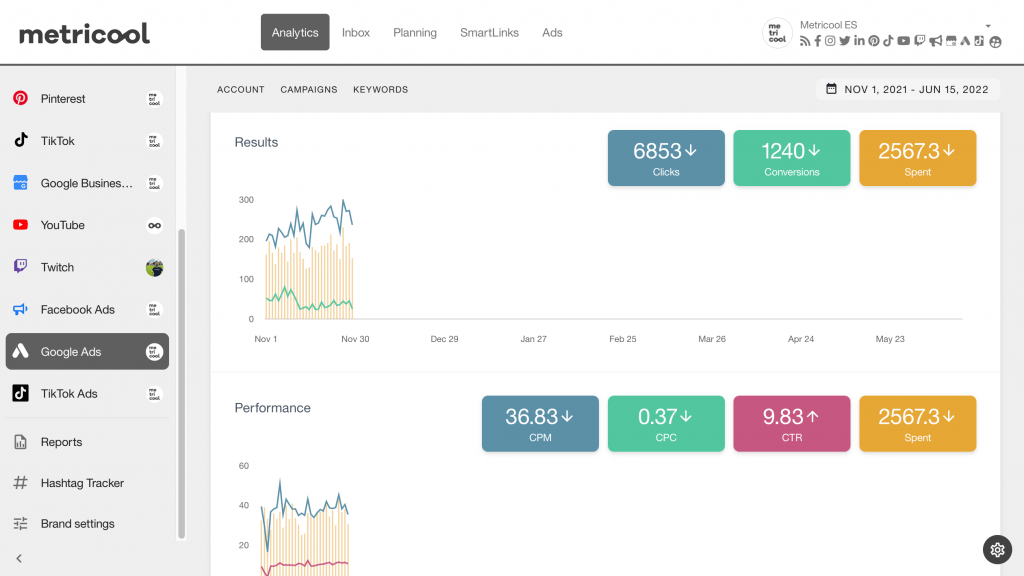Click the Performance section heading
Viewport: 1024px width, 576px height.
point(272,408)
